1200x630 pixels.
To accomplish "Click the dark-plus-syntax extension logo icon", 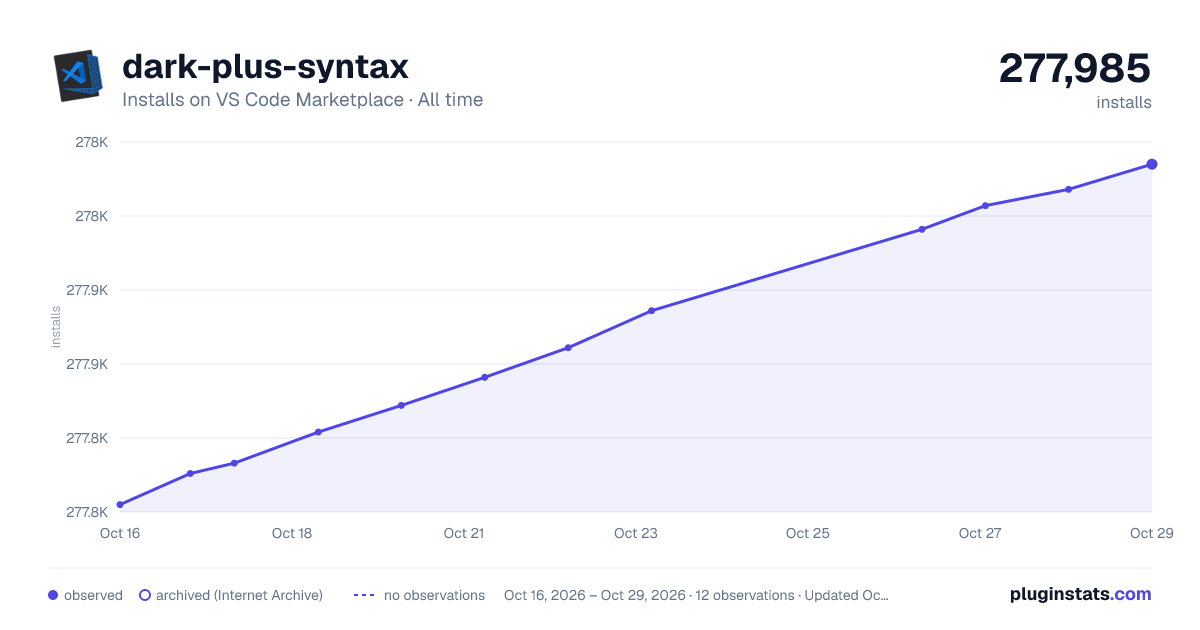I will (79, 75).
